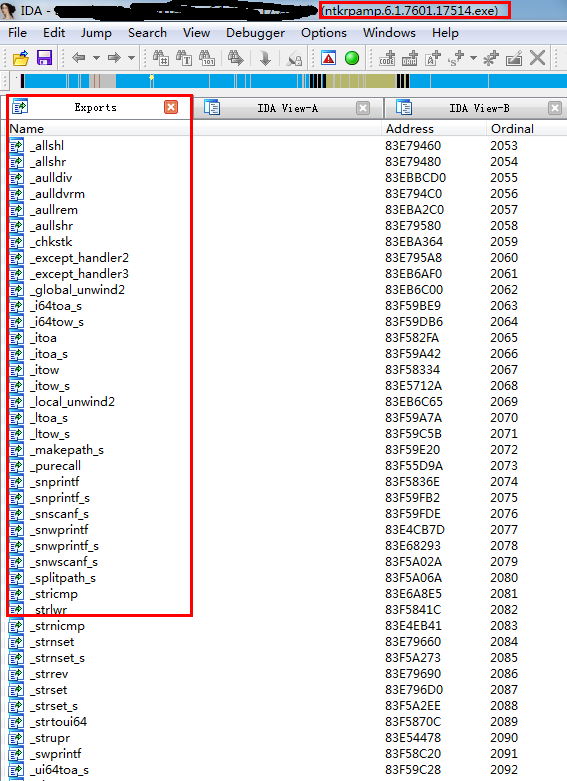
Task: Open the Options menu
Action: 324,33
